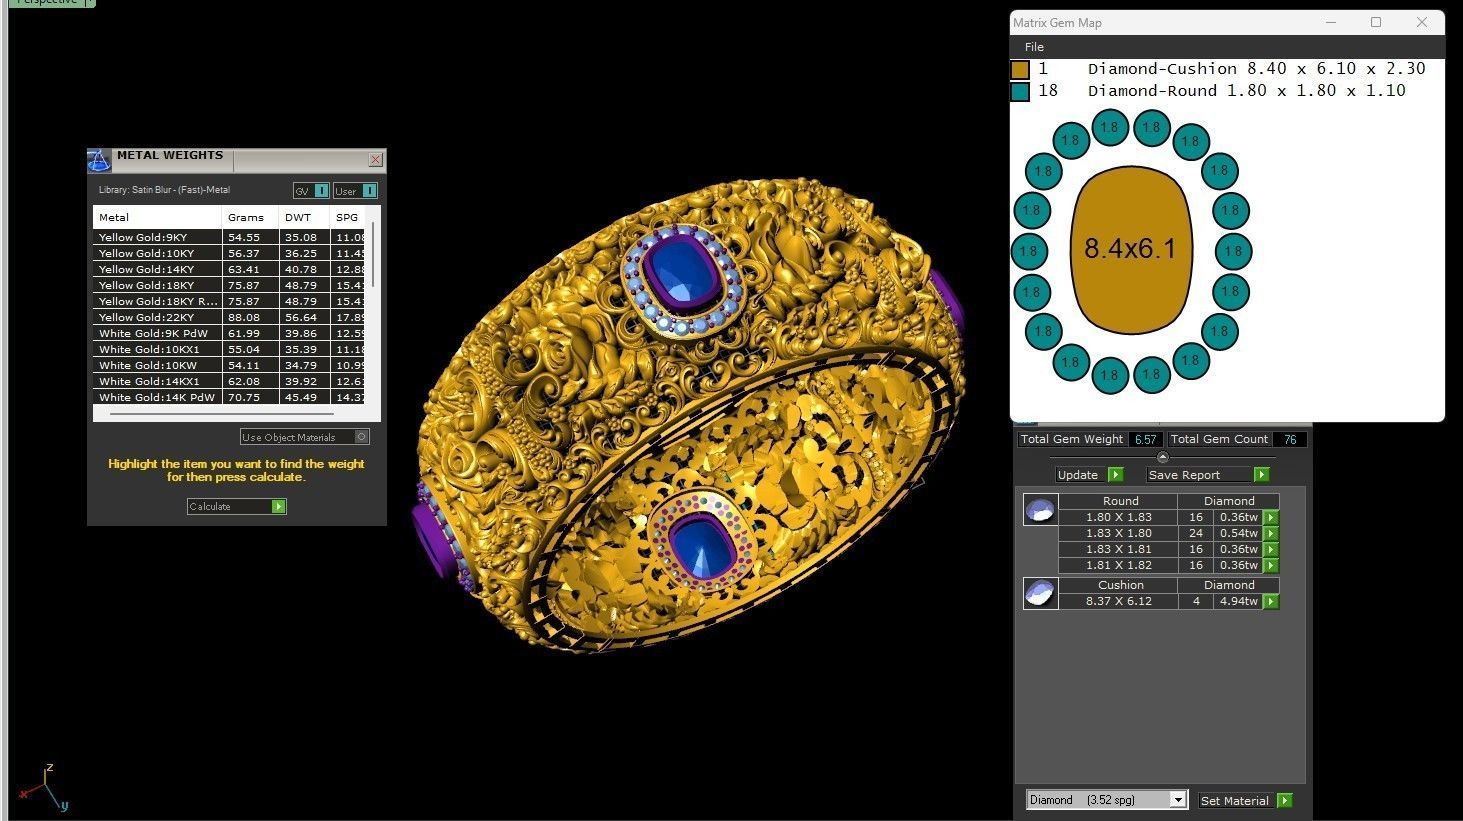The height and width of the screenshot is (821, 1463).
Task: Close the Metal Weights panel
Action: [x=375, y=159]
